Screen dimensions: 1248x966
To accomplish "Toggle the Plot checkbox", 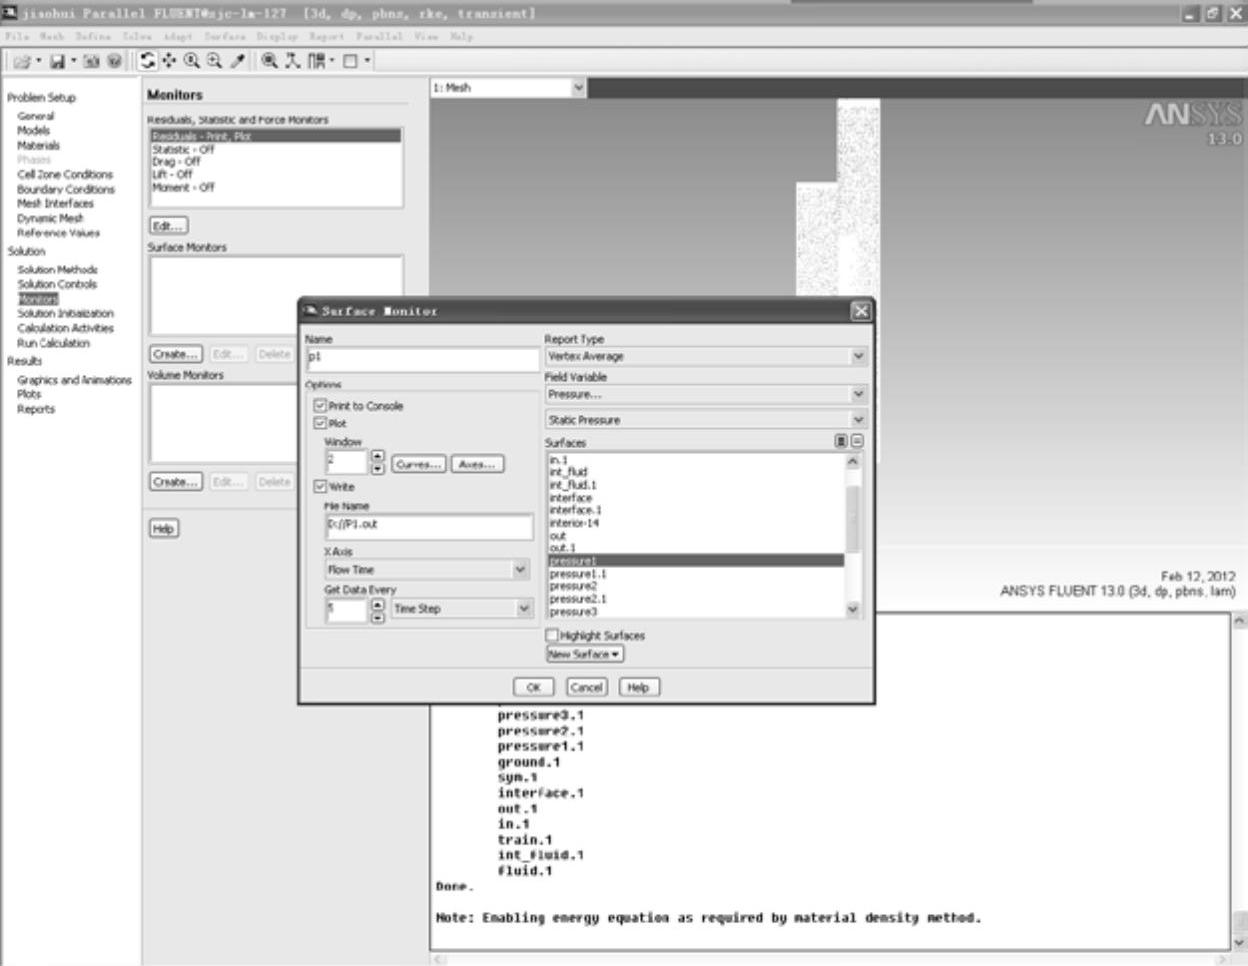I will coord(320,423).
